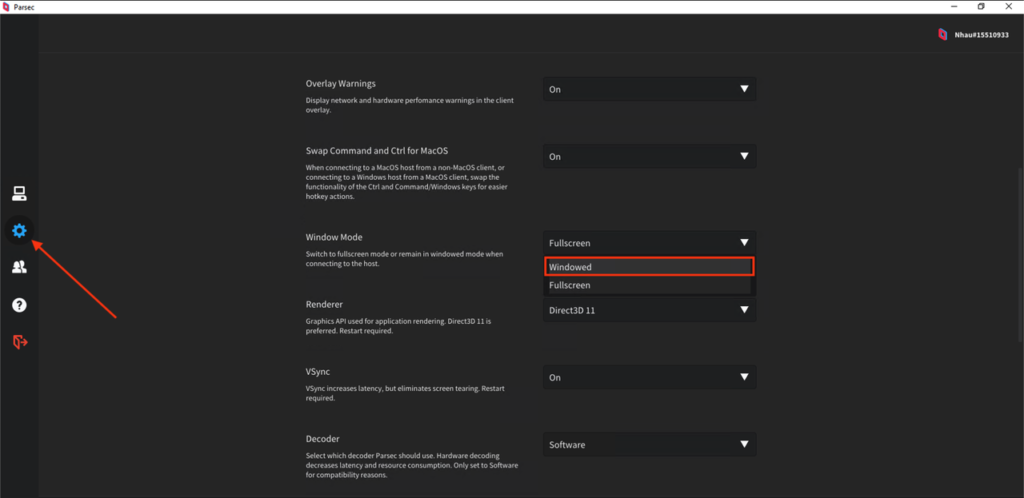Click the VSync dropdown arrow
This screenshot has height=498, width=1024.
click(743, 377)
